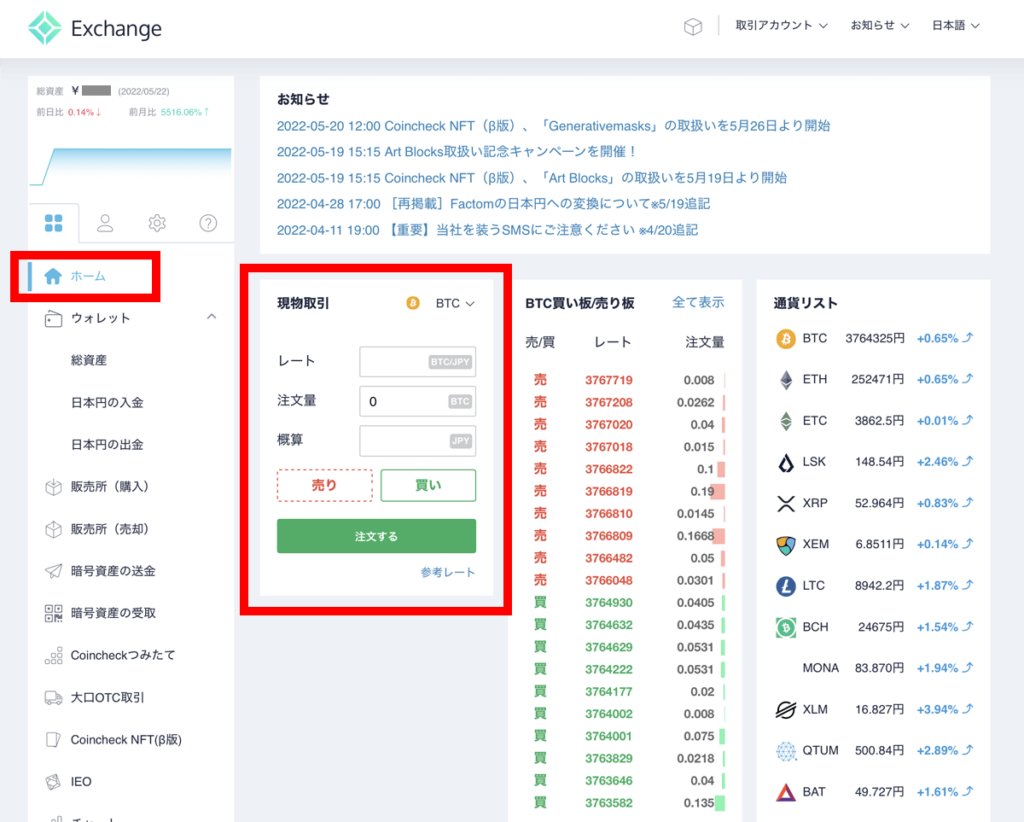
Task: Click the paper plane 暗号資産の送金 icon
Action: pos(53,571)
